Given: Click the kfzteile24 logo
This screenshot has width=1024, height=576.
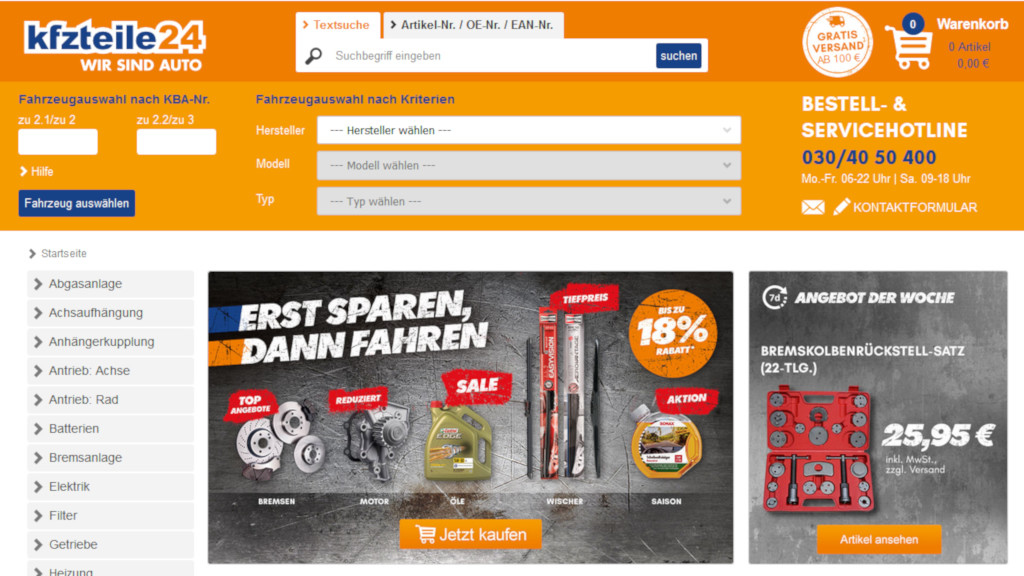Looking at the screenshot, I should click(114, 44).
